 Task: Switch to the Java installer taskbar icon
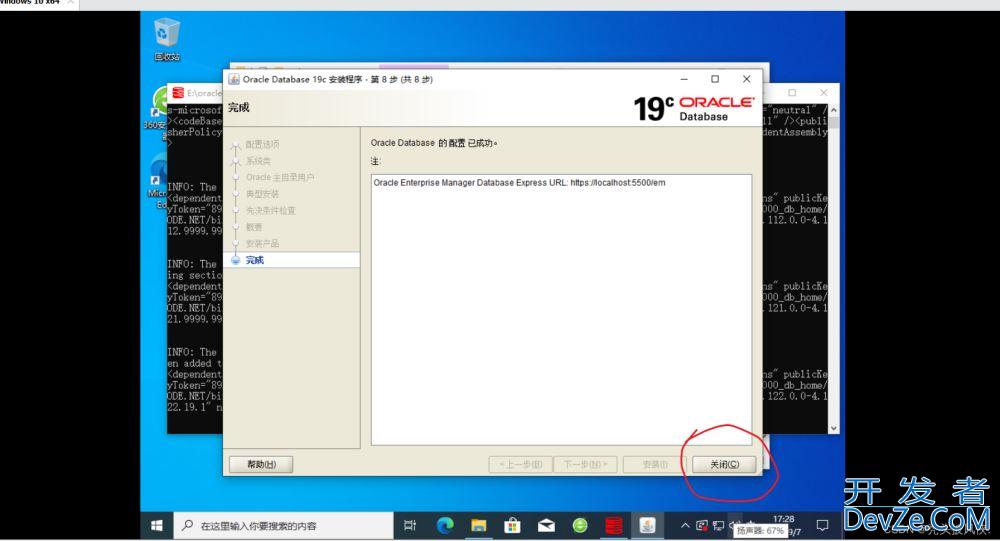click(647, 526)
